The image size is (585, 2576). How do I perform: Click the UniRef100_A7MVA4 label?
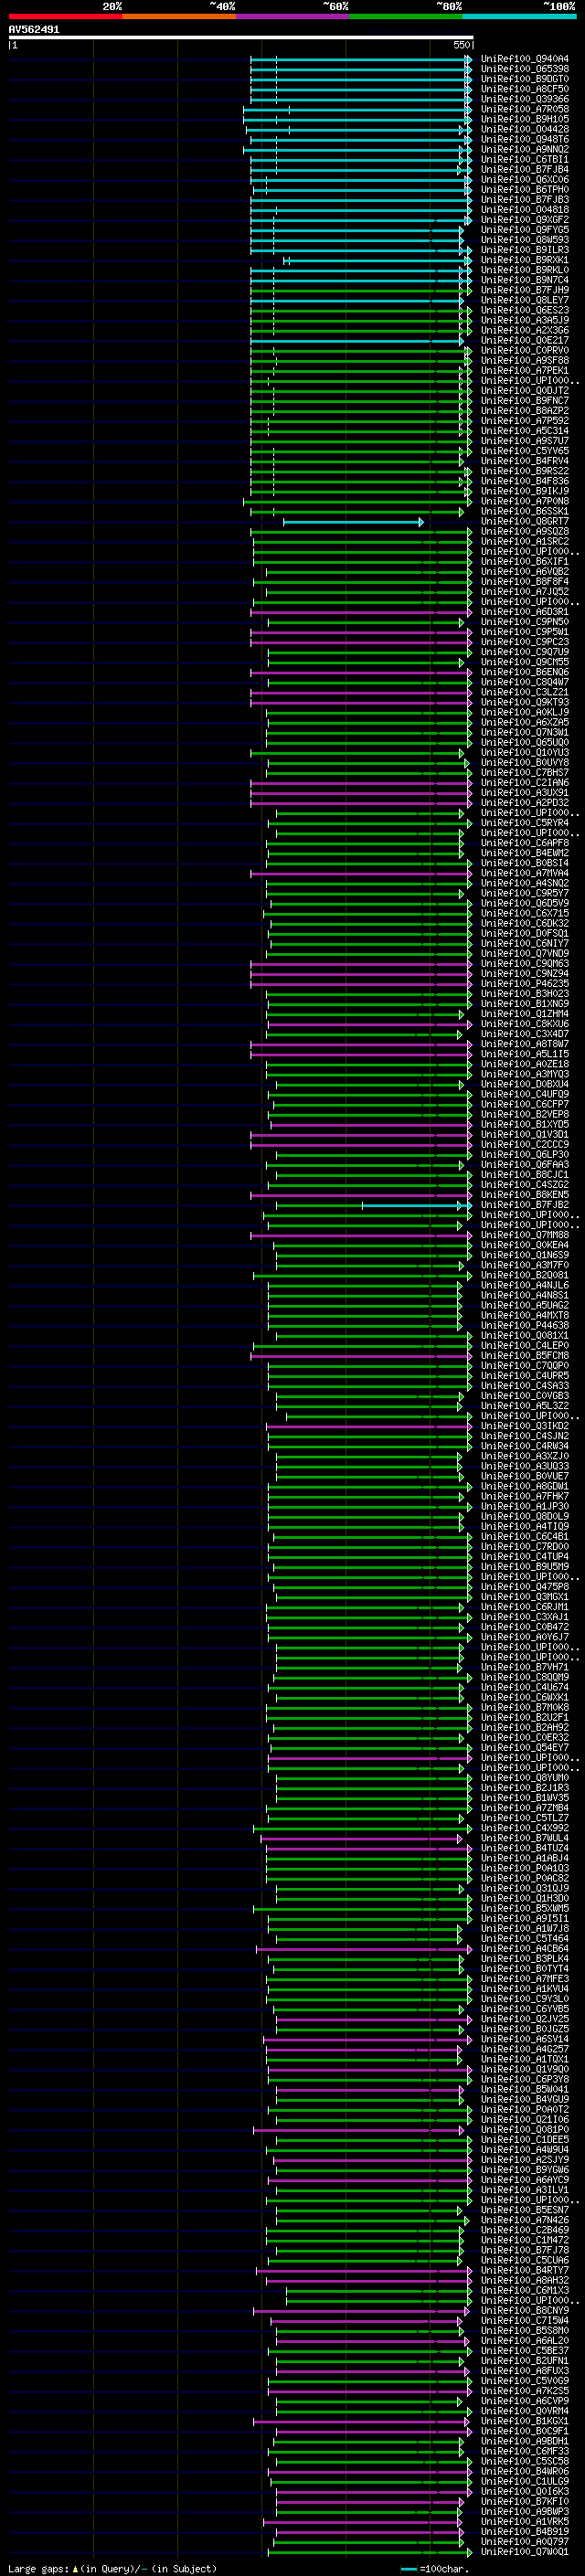[x=524, y=873]
